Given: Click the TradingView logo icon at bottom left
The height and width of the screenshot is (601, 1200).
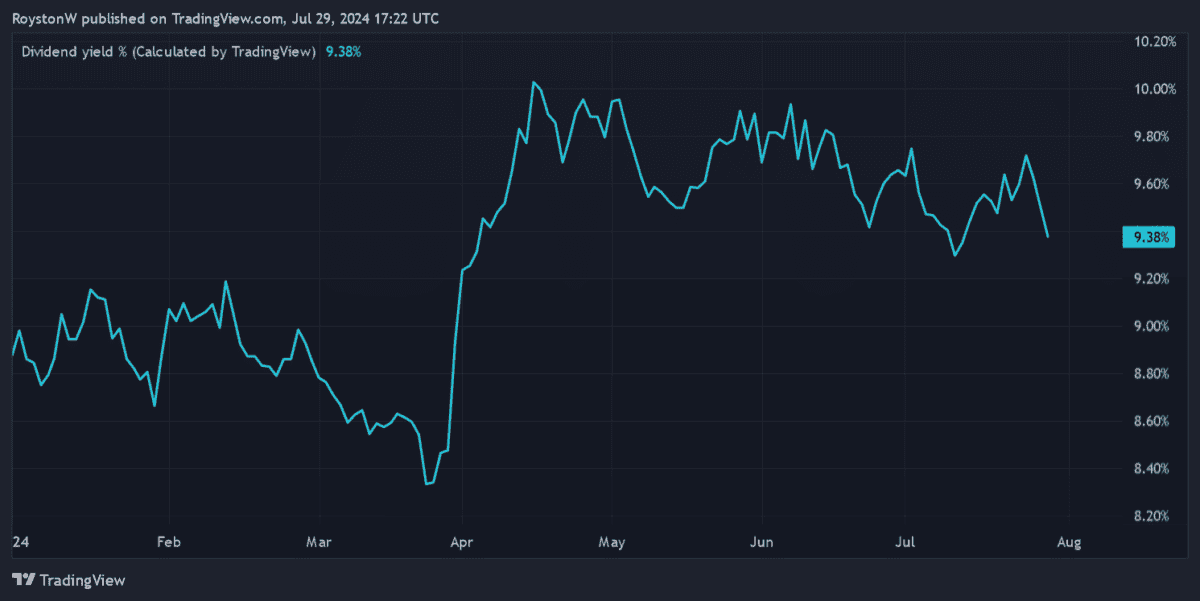Looking at the screenshot, I should [23, 580].
